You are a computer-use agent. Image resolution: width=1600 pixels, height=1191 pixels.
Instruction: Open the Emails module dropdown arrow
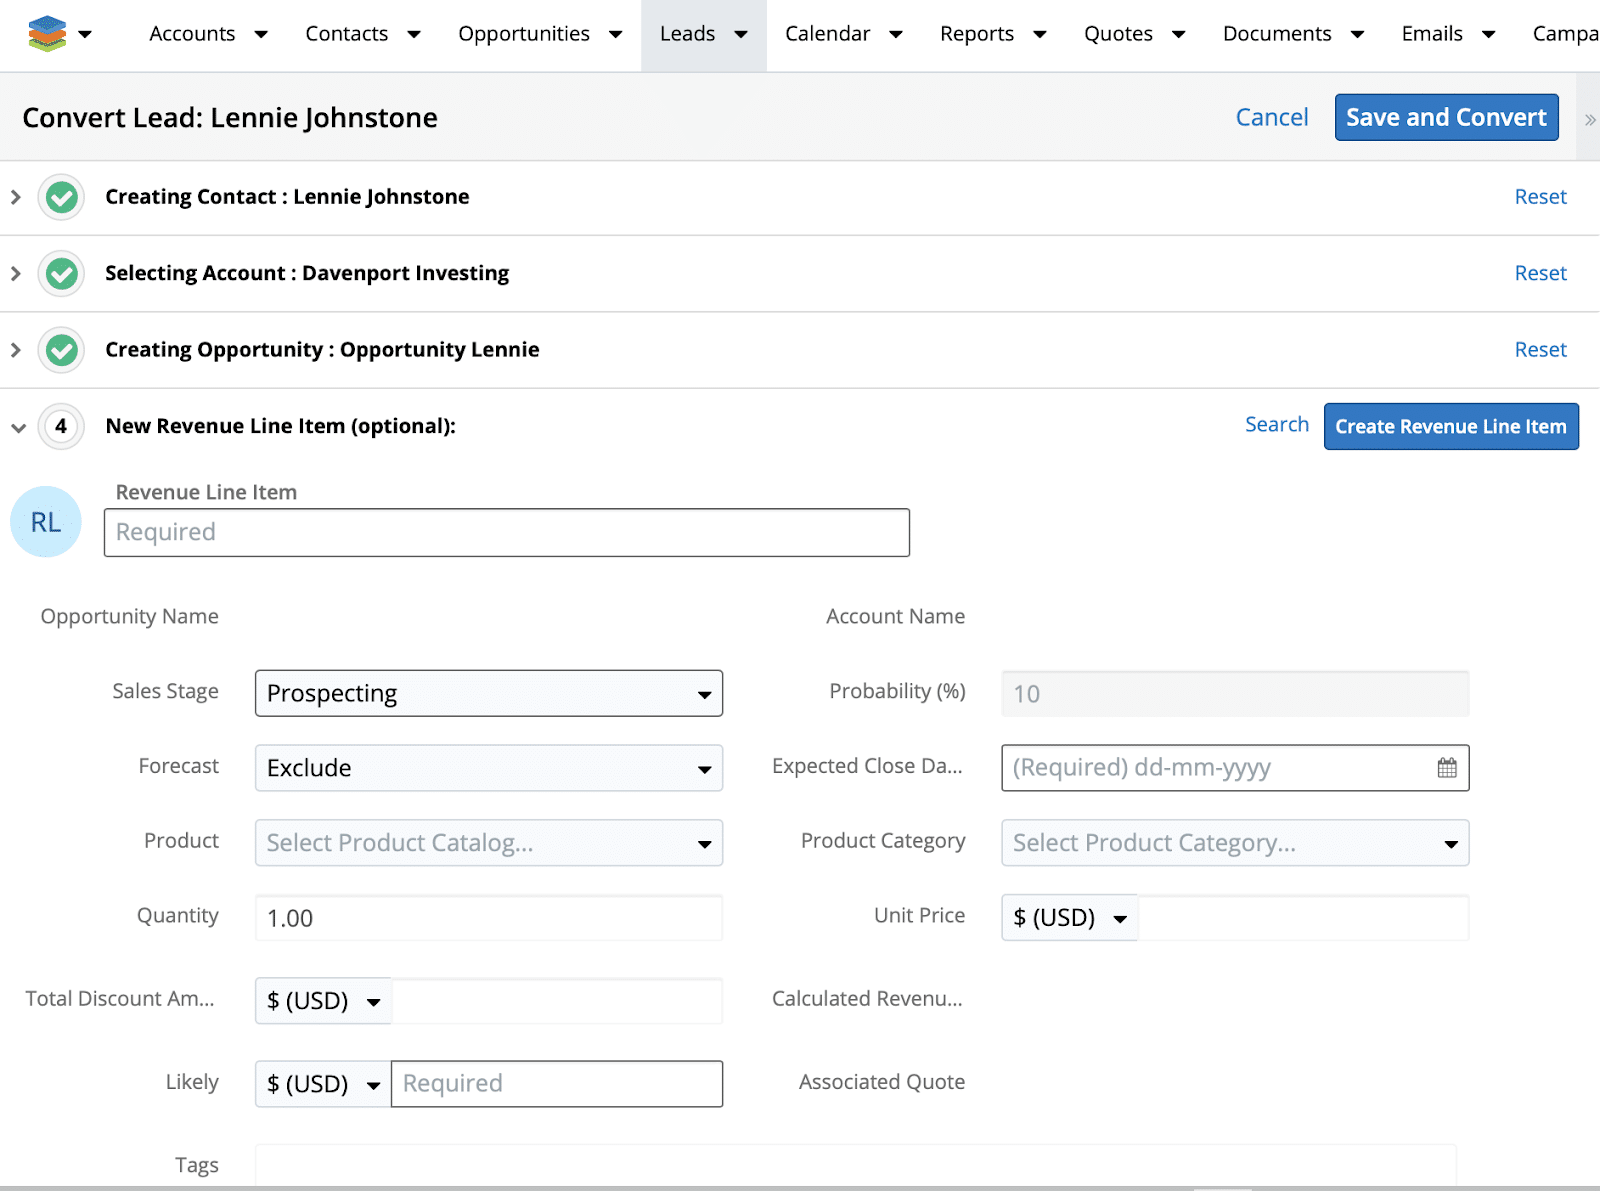point(1489,34)
